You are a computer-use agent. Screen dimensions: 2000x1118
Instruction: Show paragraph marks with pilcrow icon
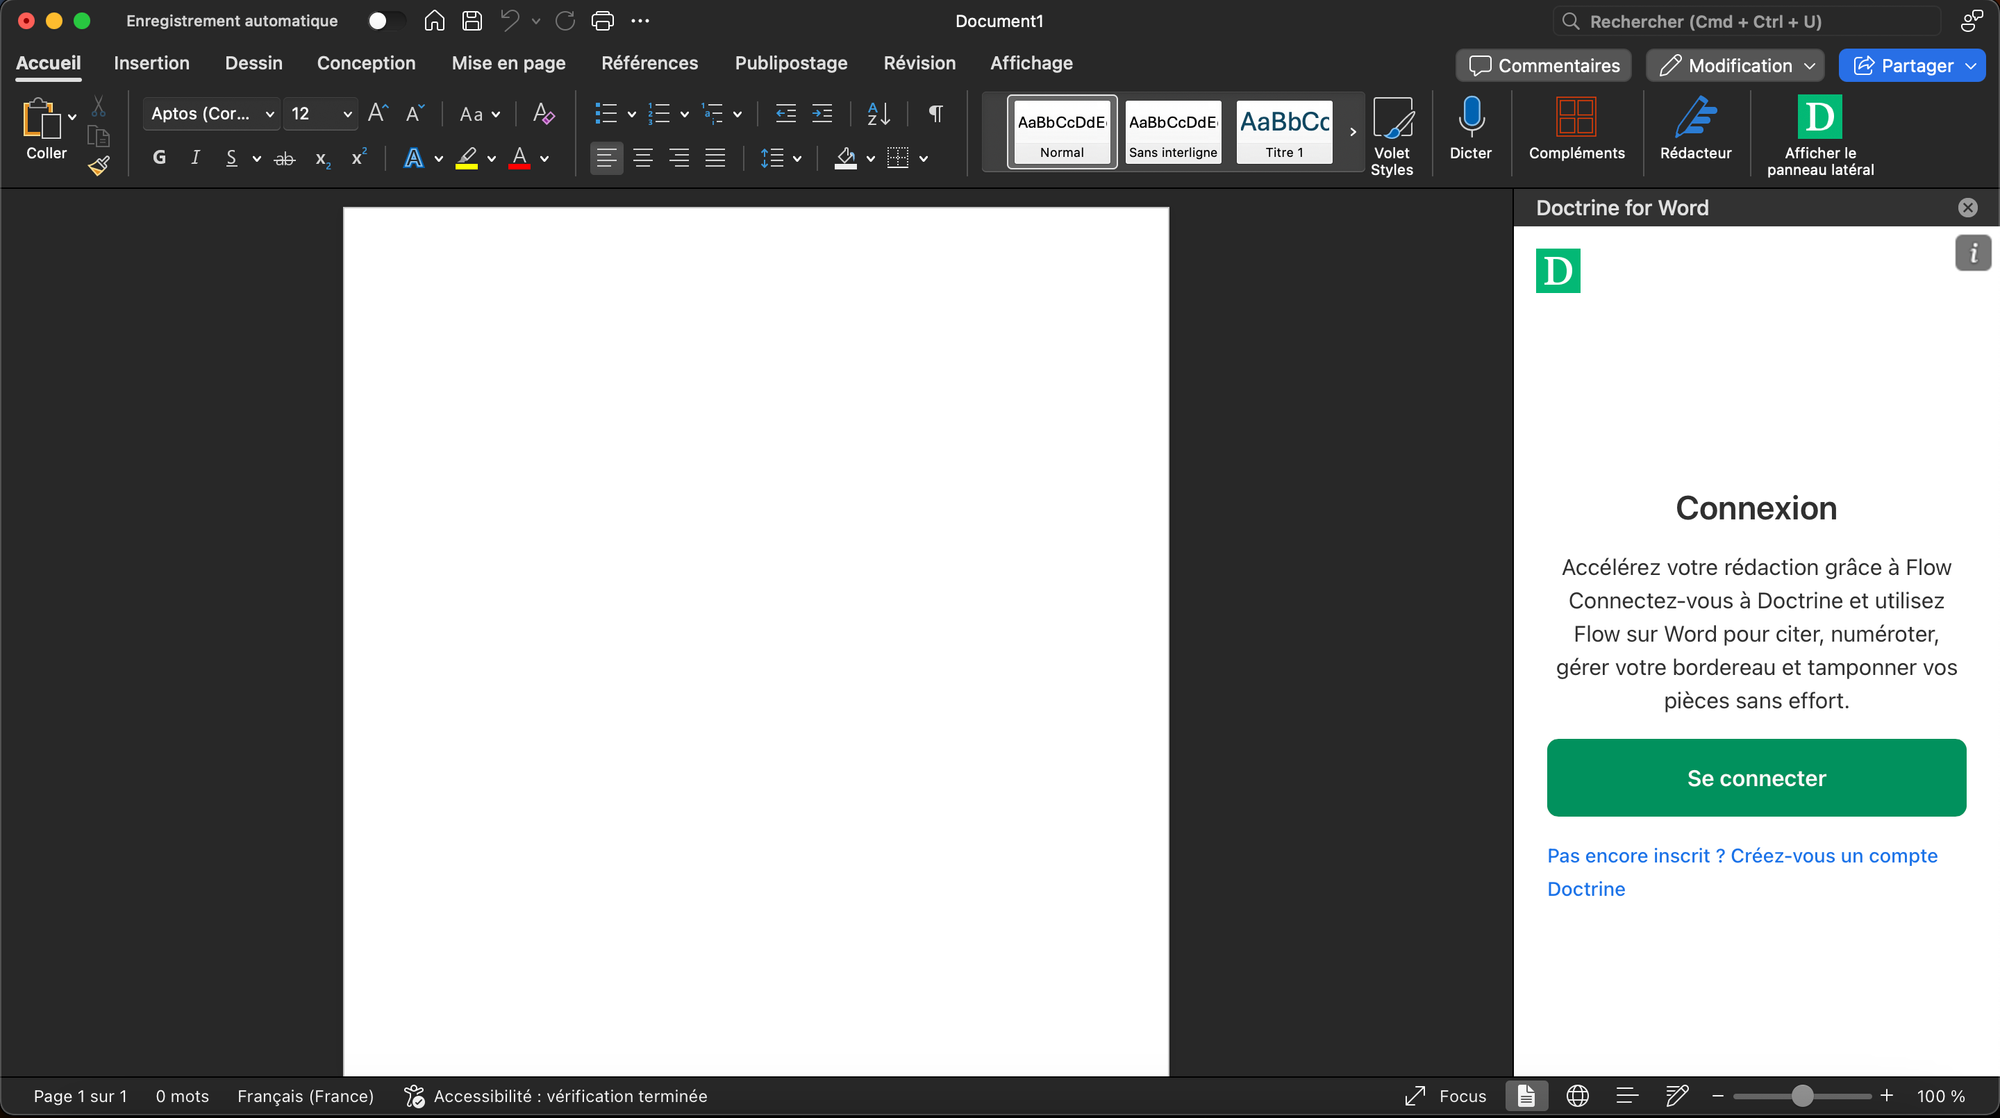pos(935,114)
